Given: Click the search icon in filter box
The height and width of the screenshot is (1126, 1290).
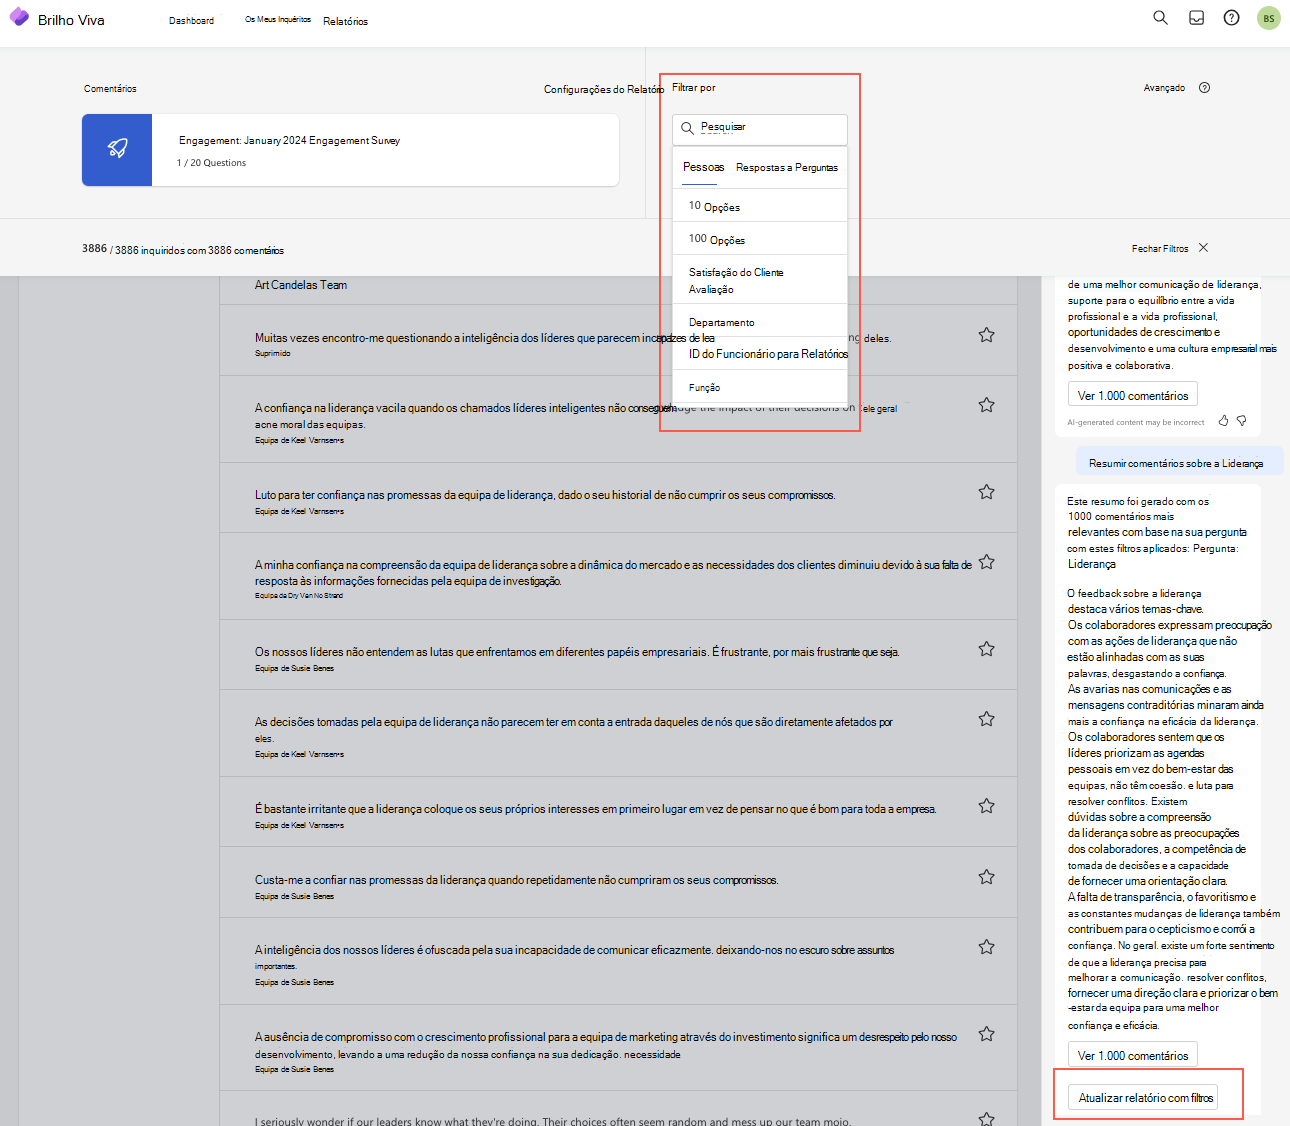Looking at the screenshot, I should click(687, 128).
